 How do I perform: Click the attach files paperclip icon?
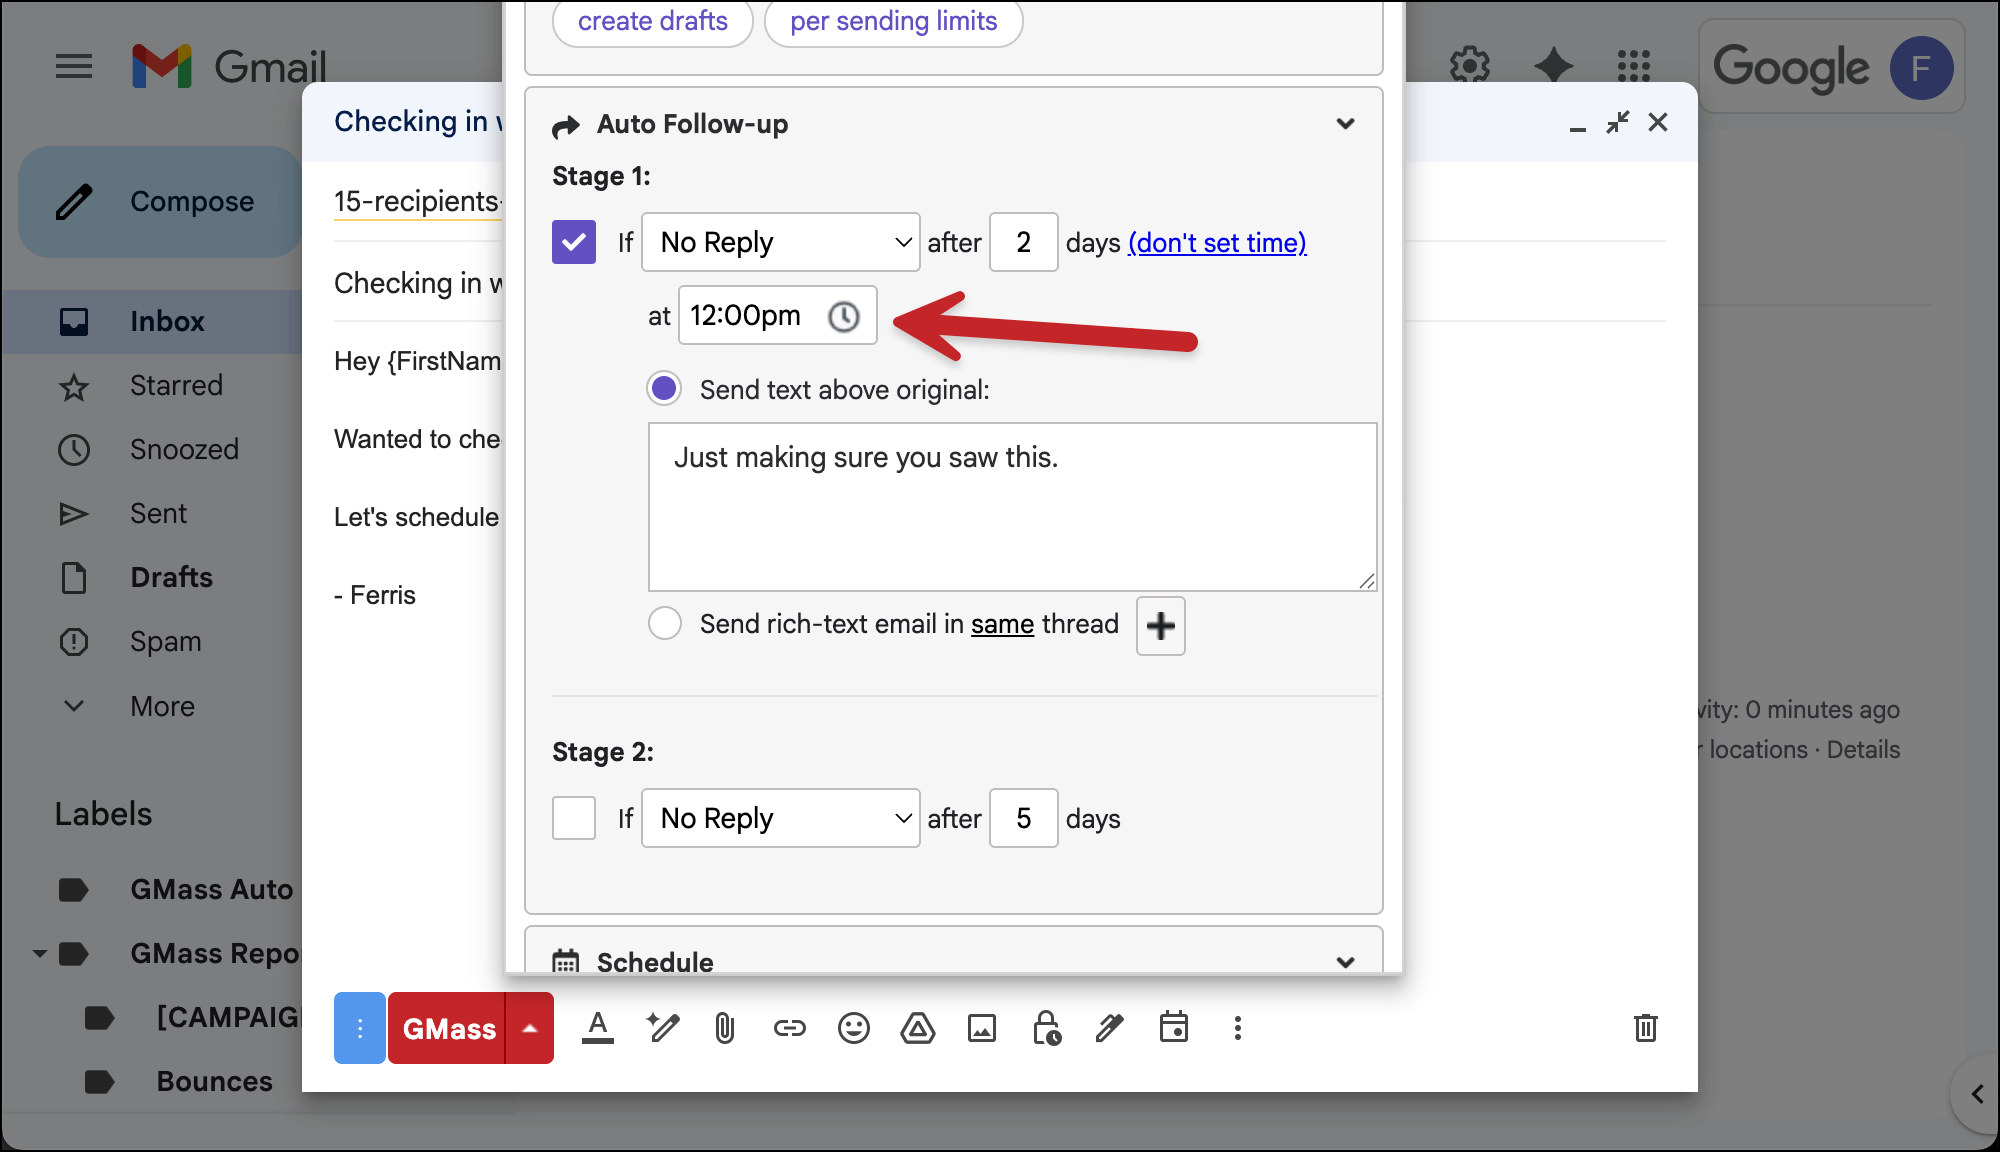(725, 1028)
